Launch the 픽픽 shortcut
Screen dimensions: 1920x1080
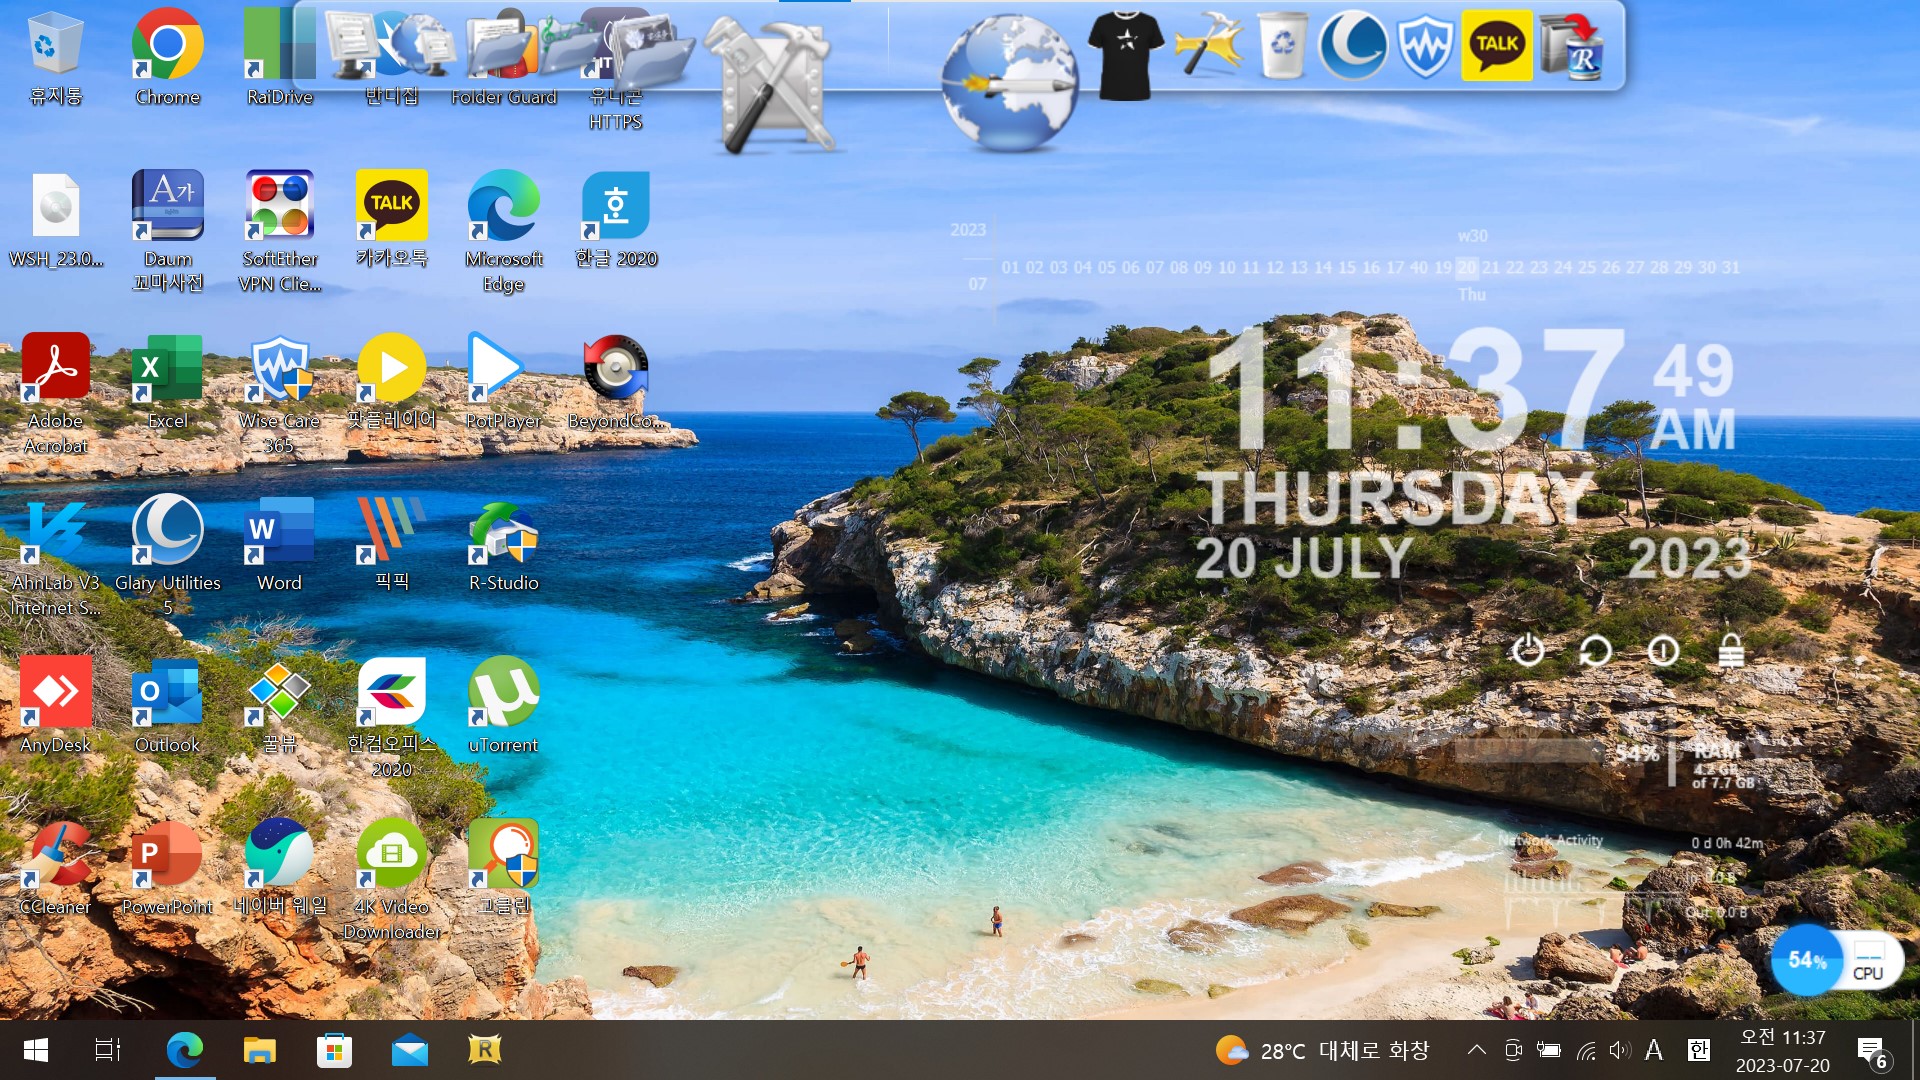[391, 542]
